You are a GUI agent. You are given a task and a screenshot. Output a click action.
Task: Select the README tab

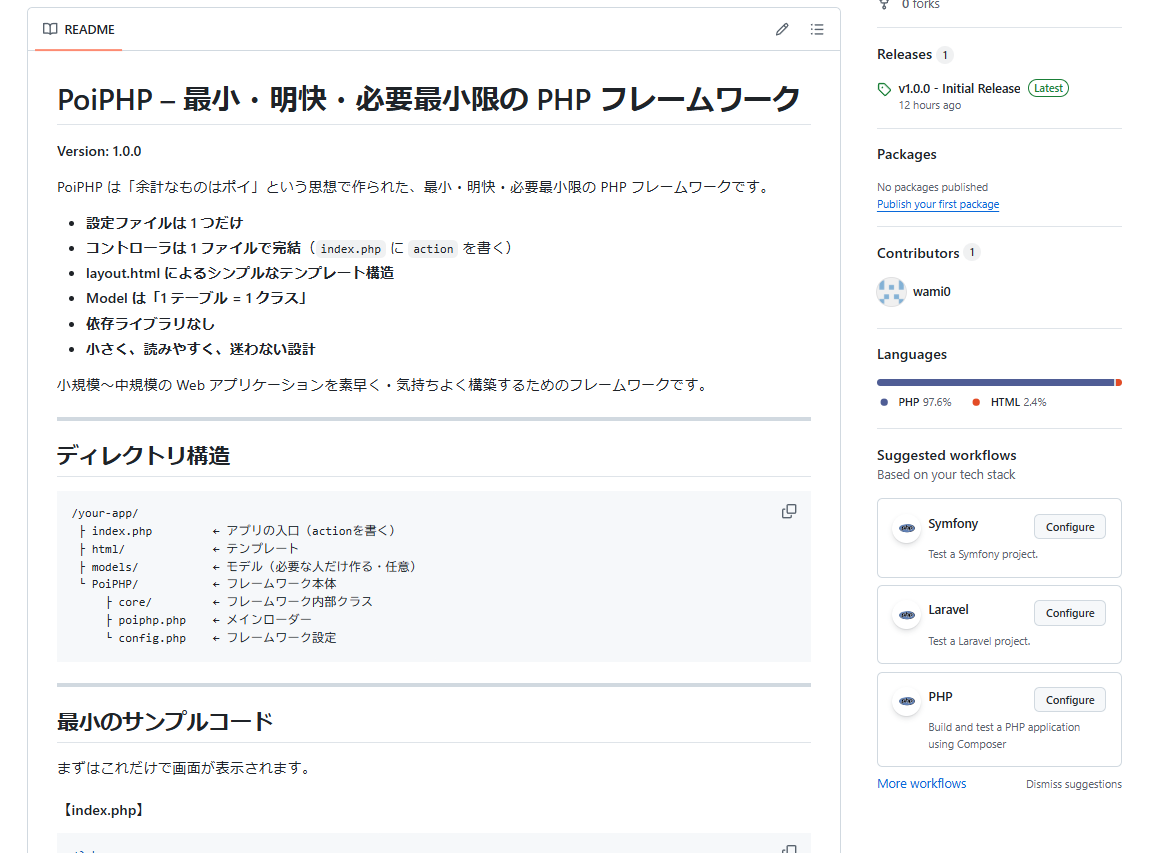[79, 30]
